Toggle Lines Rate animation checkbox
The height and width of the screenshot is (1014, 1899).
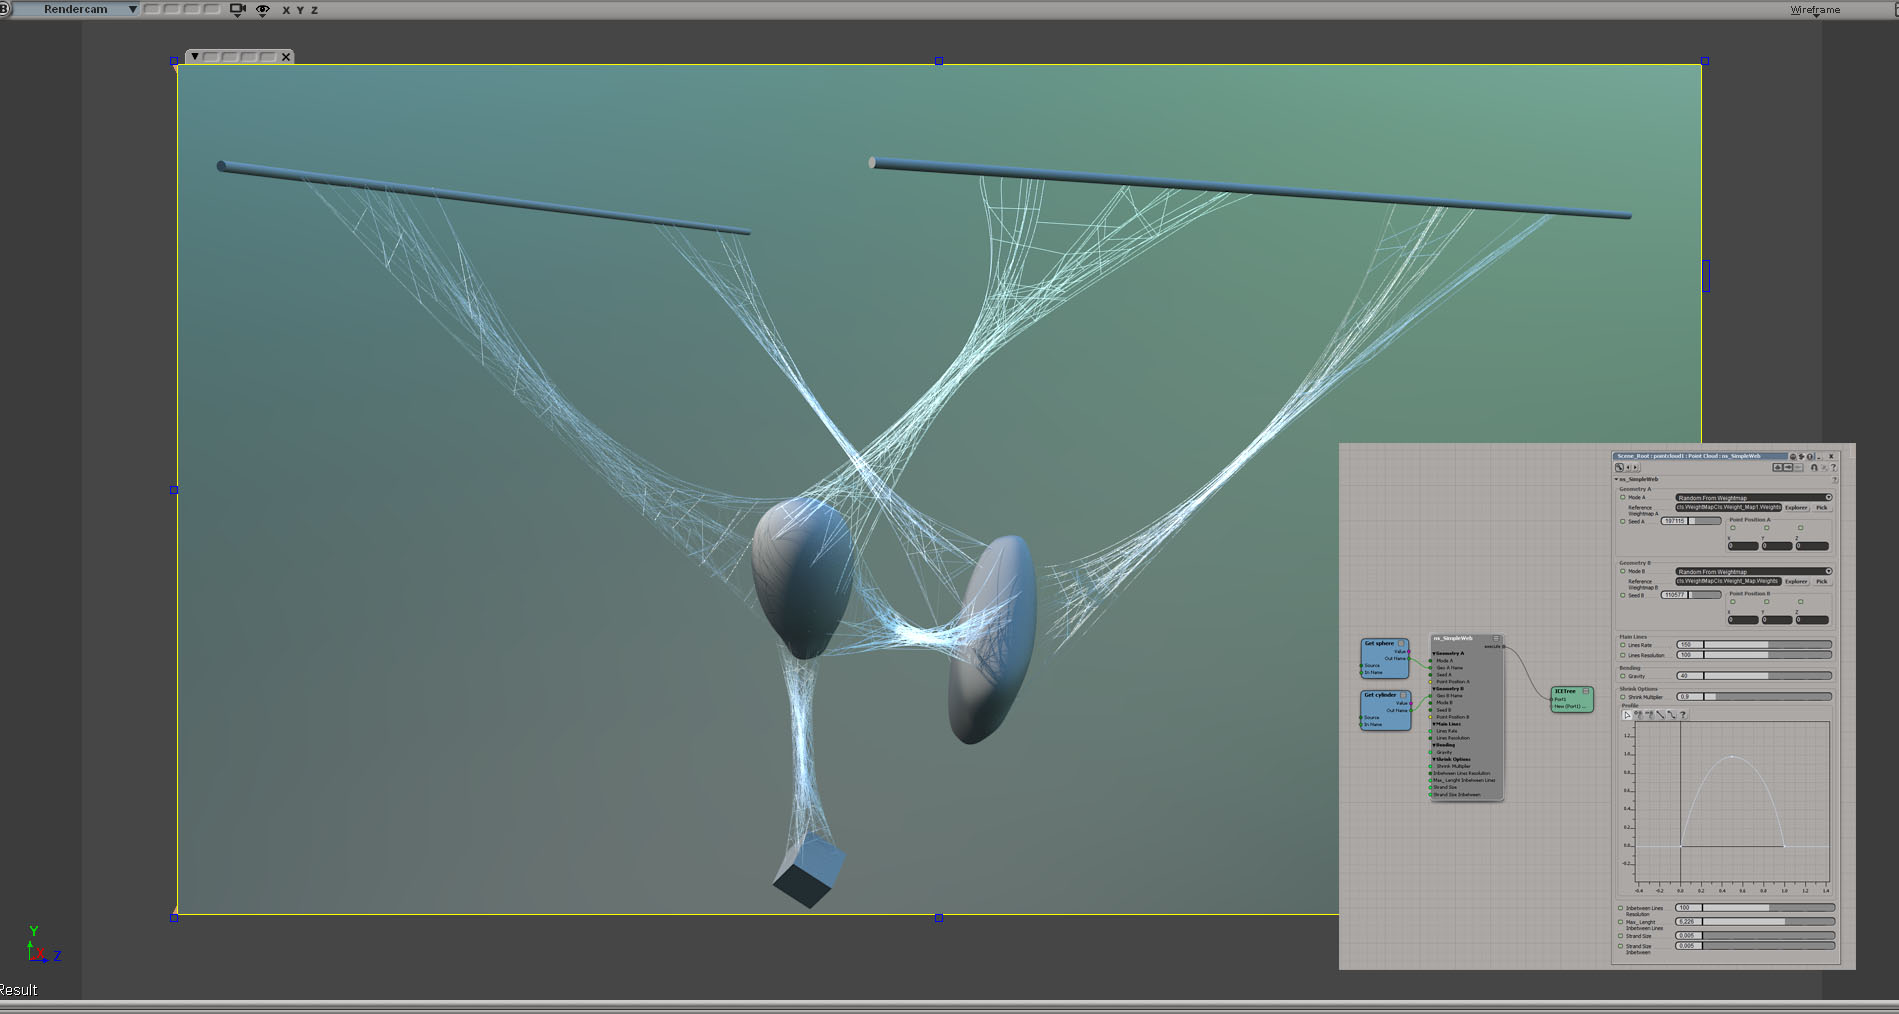[x=1622, y=645]
